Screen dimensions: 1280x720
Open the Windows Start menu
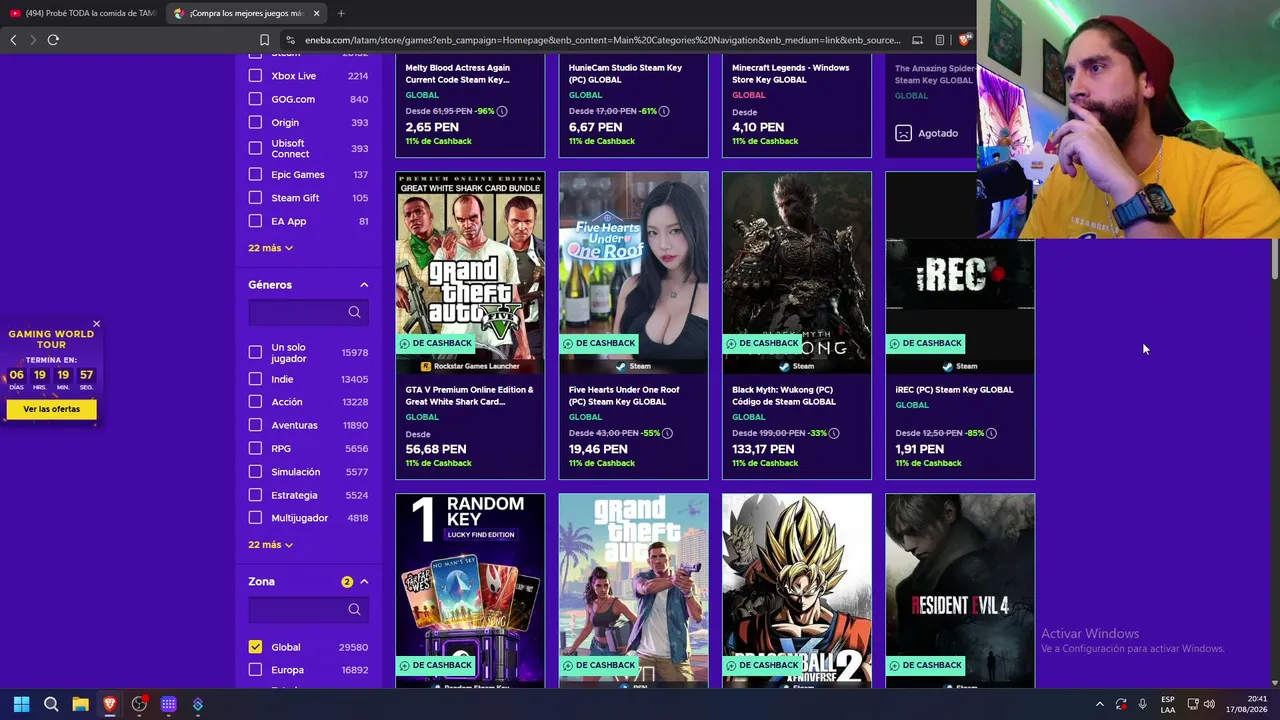tap(21, 704)
